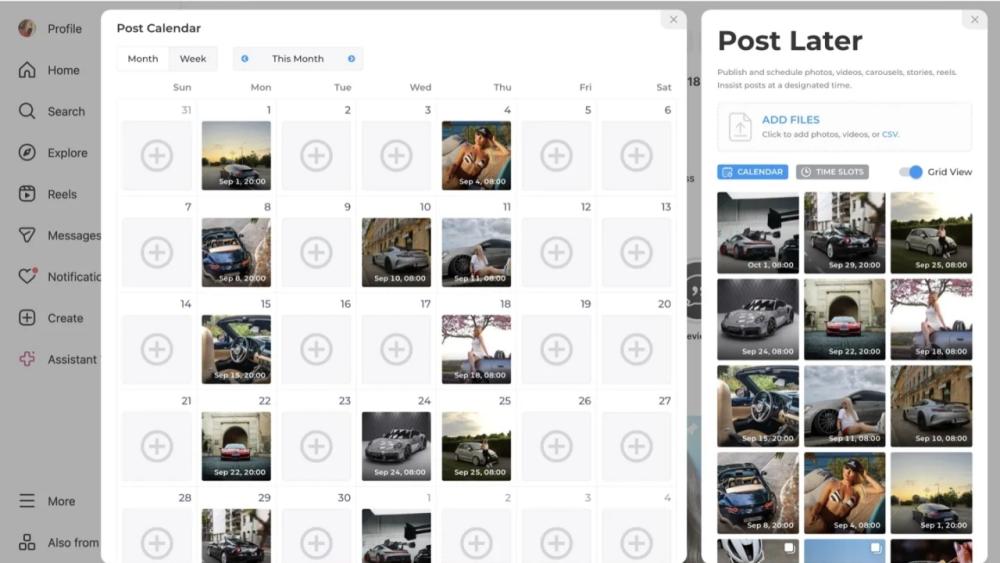This screenshot has width=1000, height=563.
Task: Open the Sep 29, 20:00 grid thumbnail
Action: point(844,233)
